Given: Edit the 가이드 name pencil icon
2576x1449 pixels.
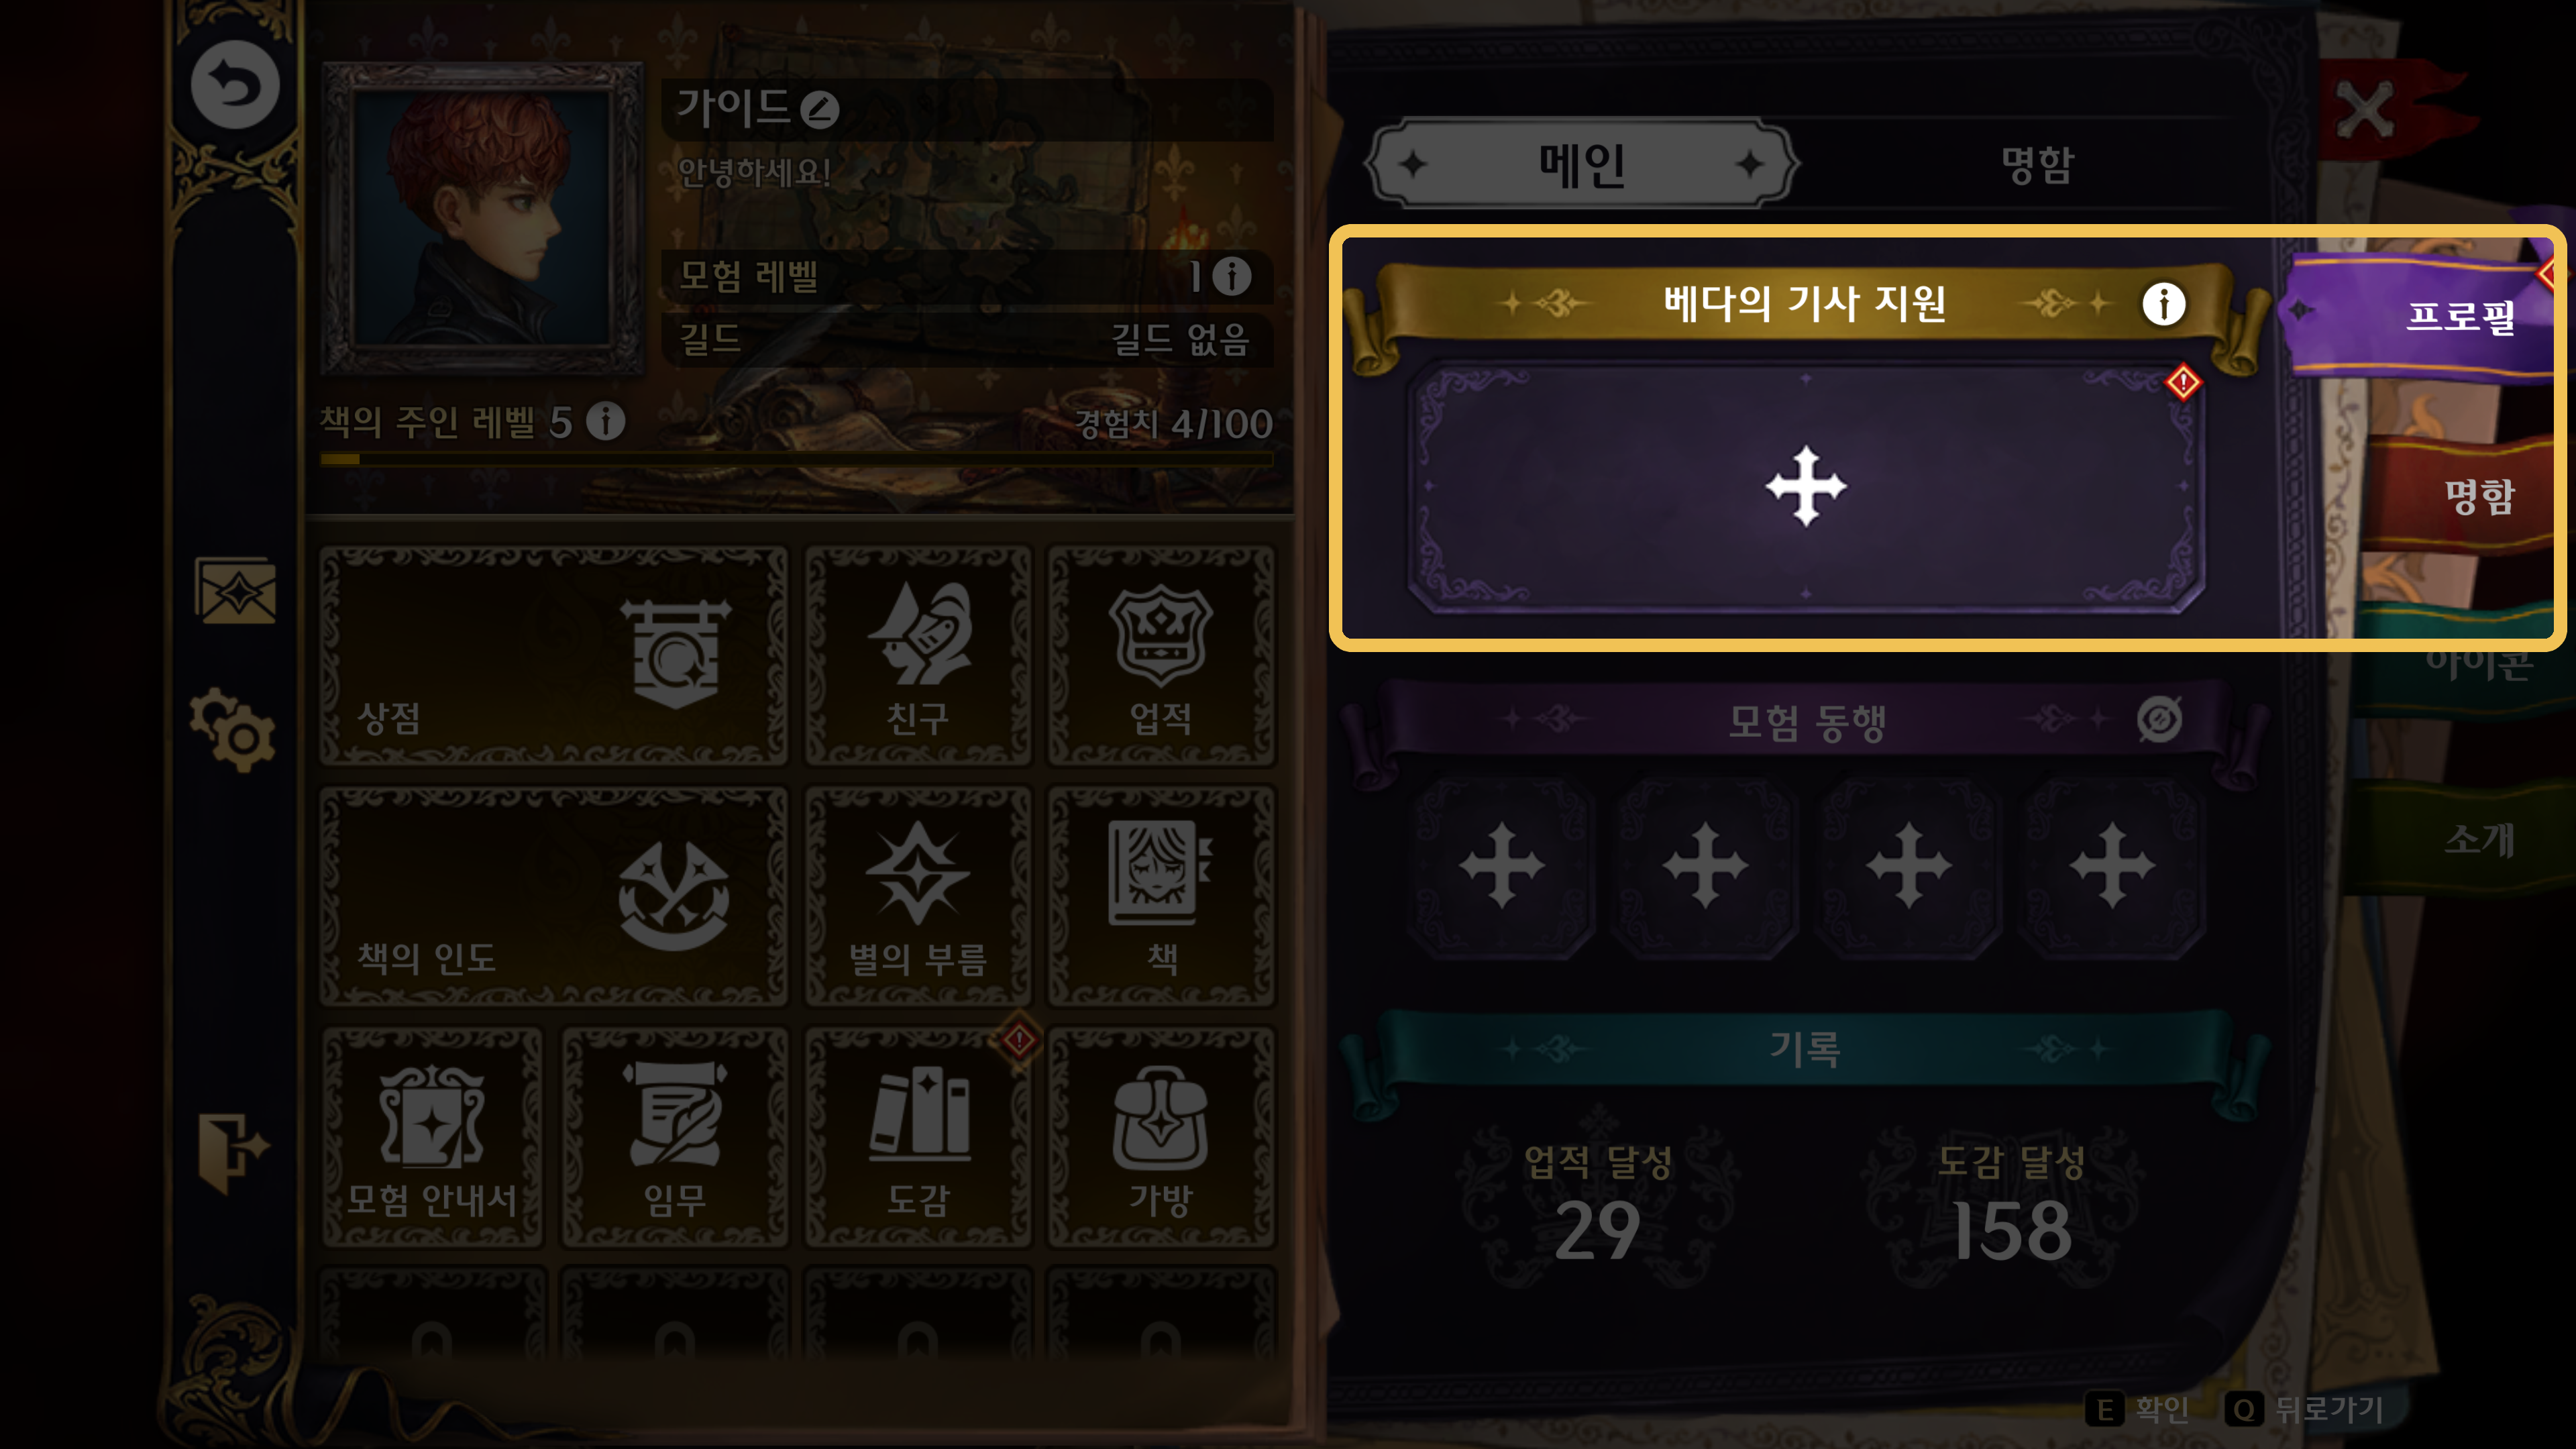Looking at the screenshot, I should tap(819, 109).
